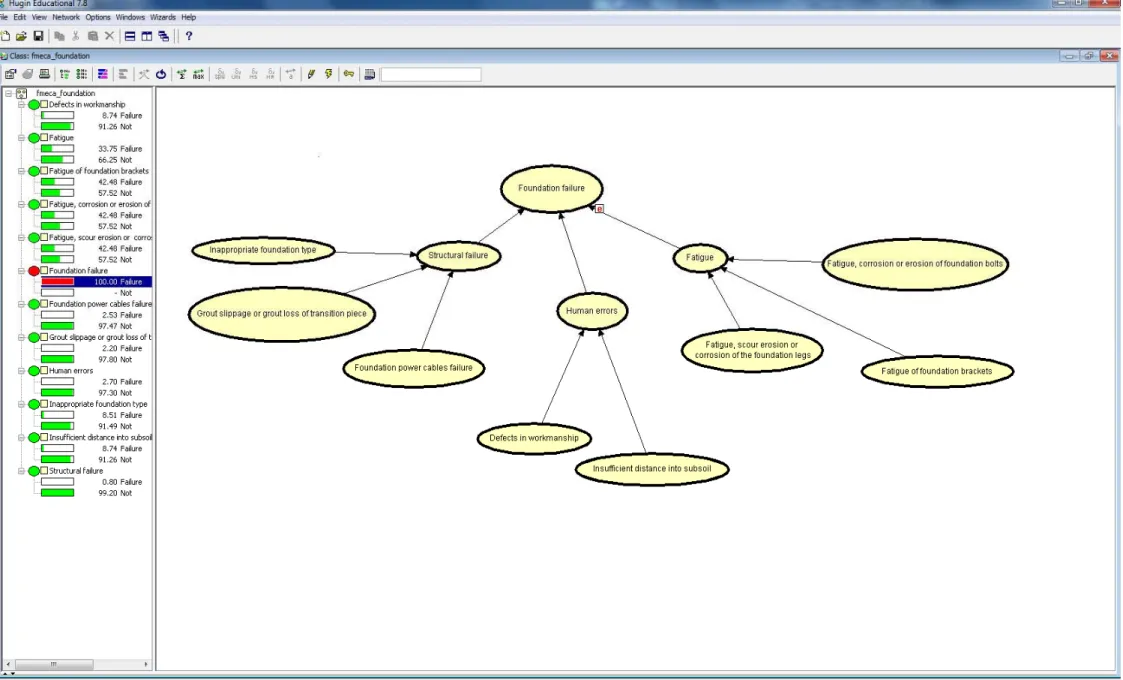The image size is (1123, 680).
Task: Select the Structural failure node in graph
Action: click(458, 256)
